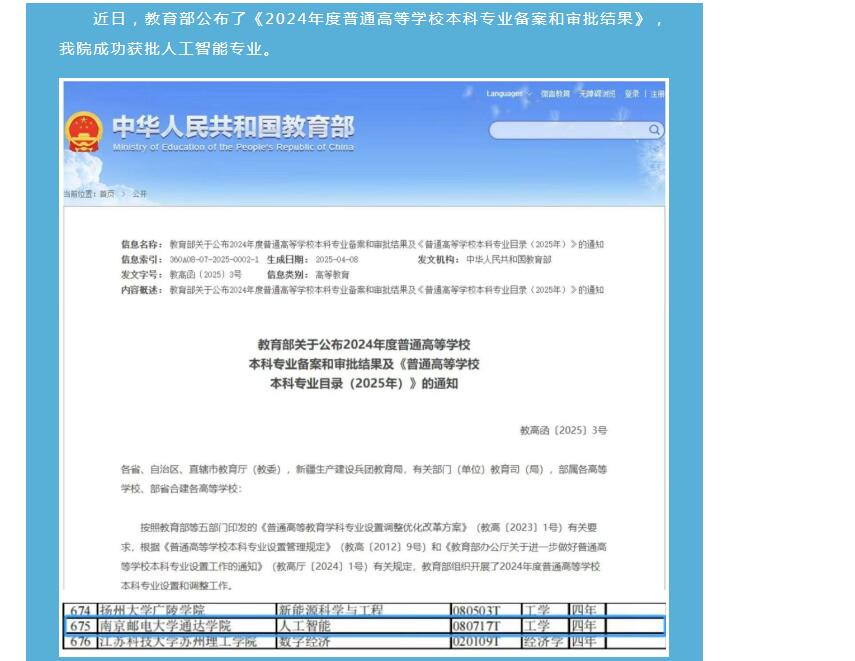
Task: Click inside the search input field
Action: tap(569, 130)
